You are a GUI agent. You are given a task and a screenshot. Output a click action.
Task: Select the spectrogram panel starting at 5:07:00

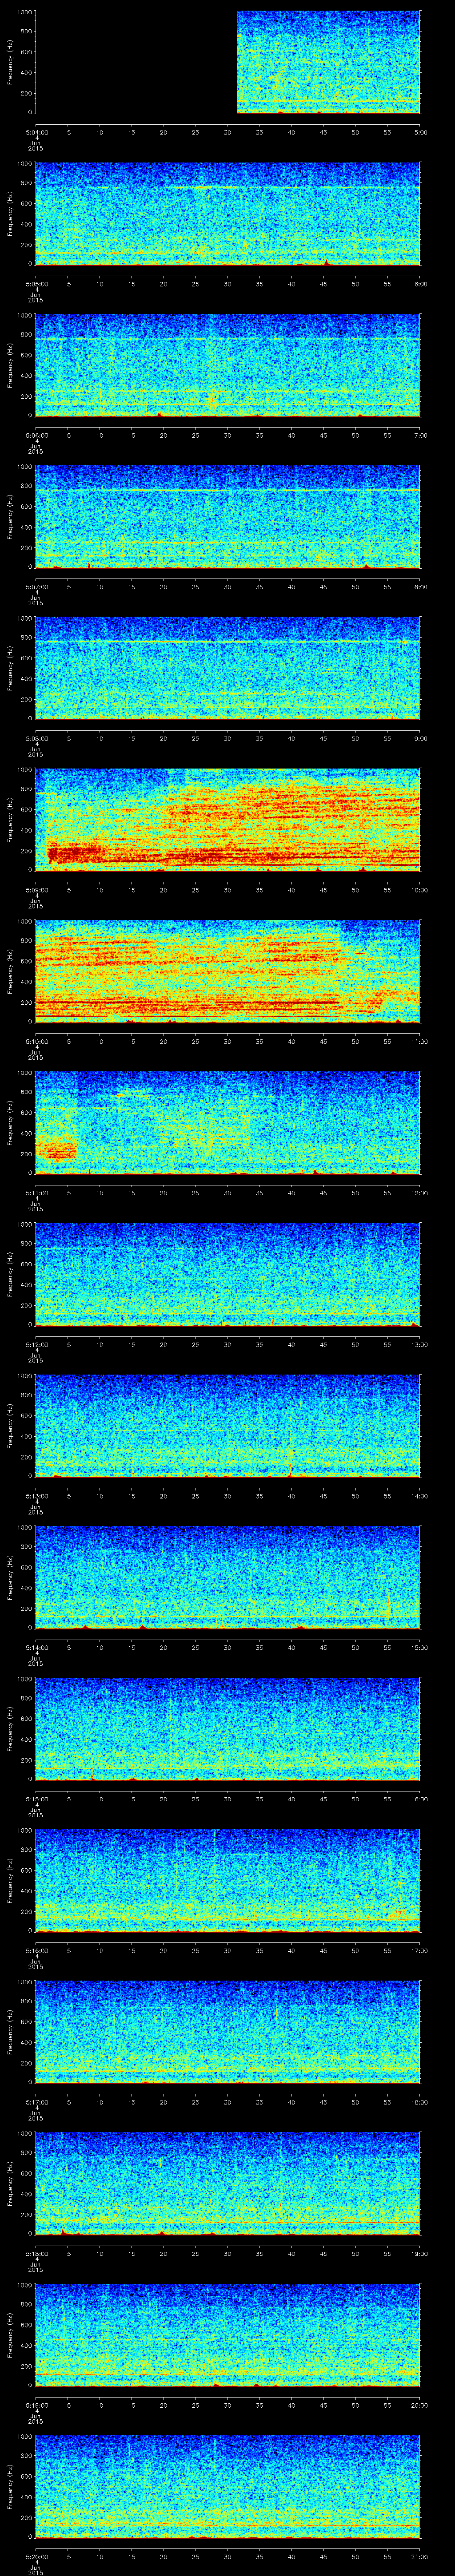227,516
